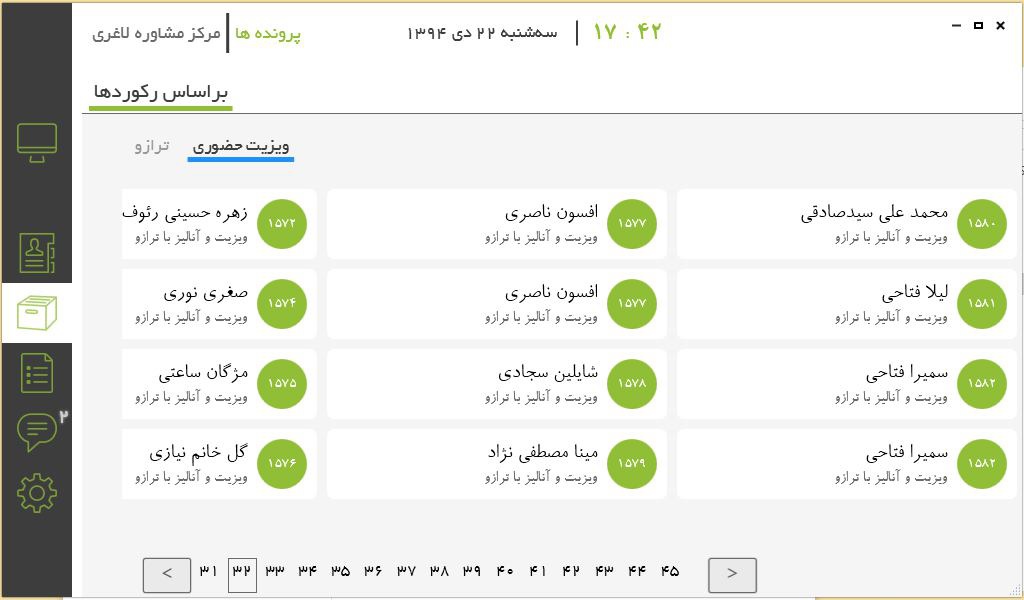Image resolution: width=1024 pixels, height=600 pixels.
Task: Select page 31 in pagination
Action: pyautogui.click(x=208, y=571)
